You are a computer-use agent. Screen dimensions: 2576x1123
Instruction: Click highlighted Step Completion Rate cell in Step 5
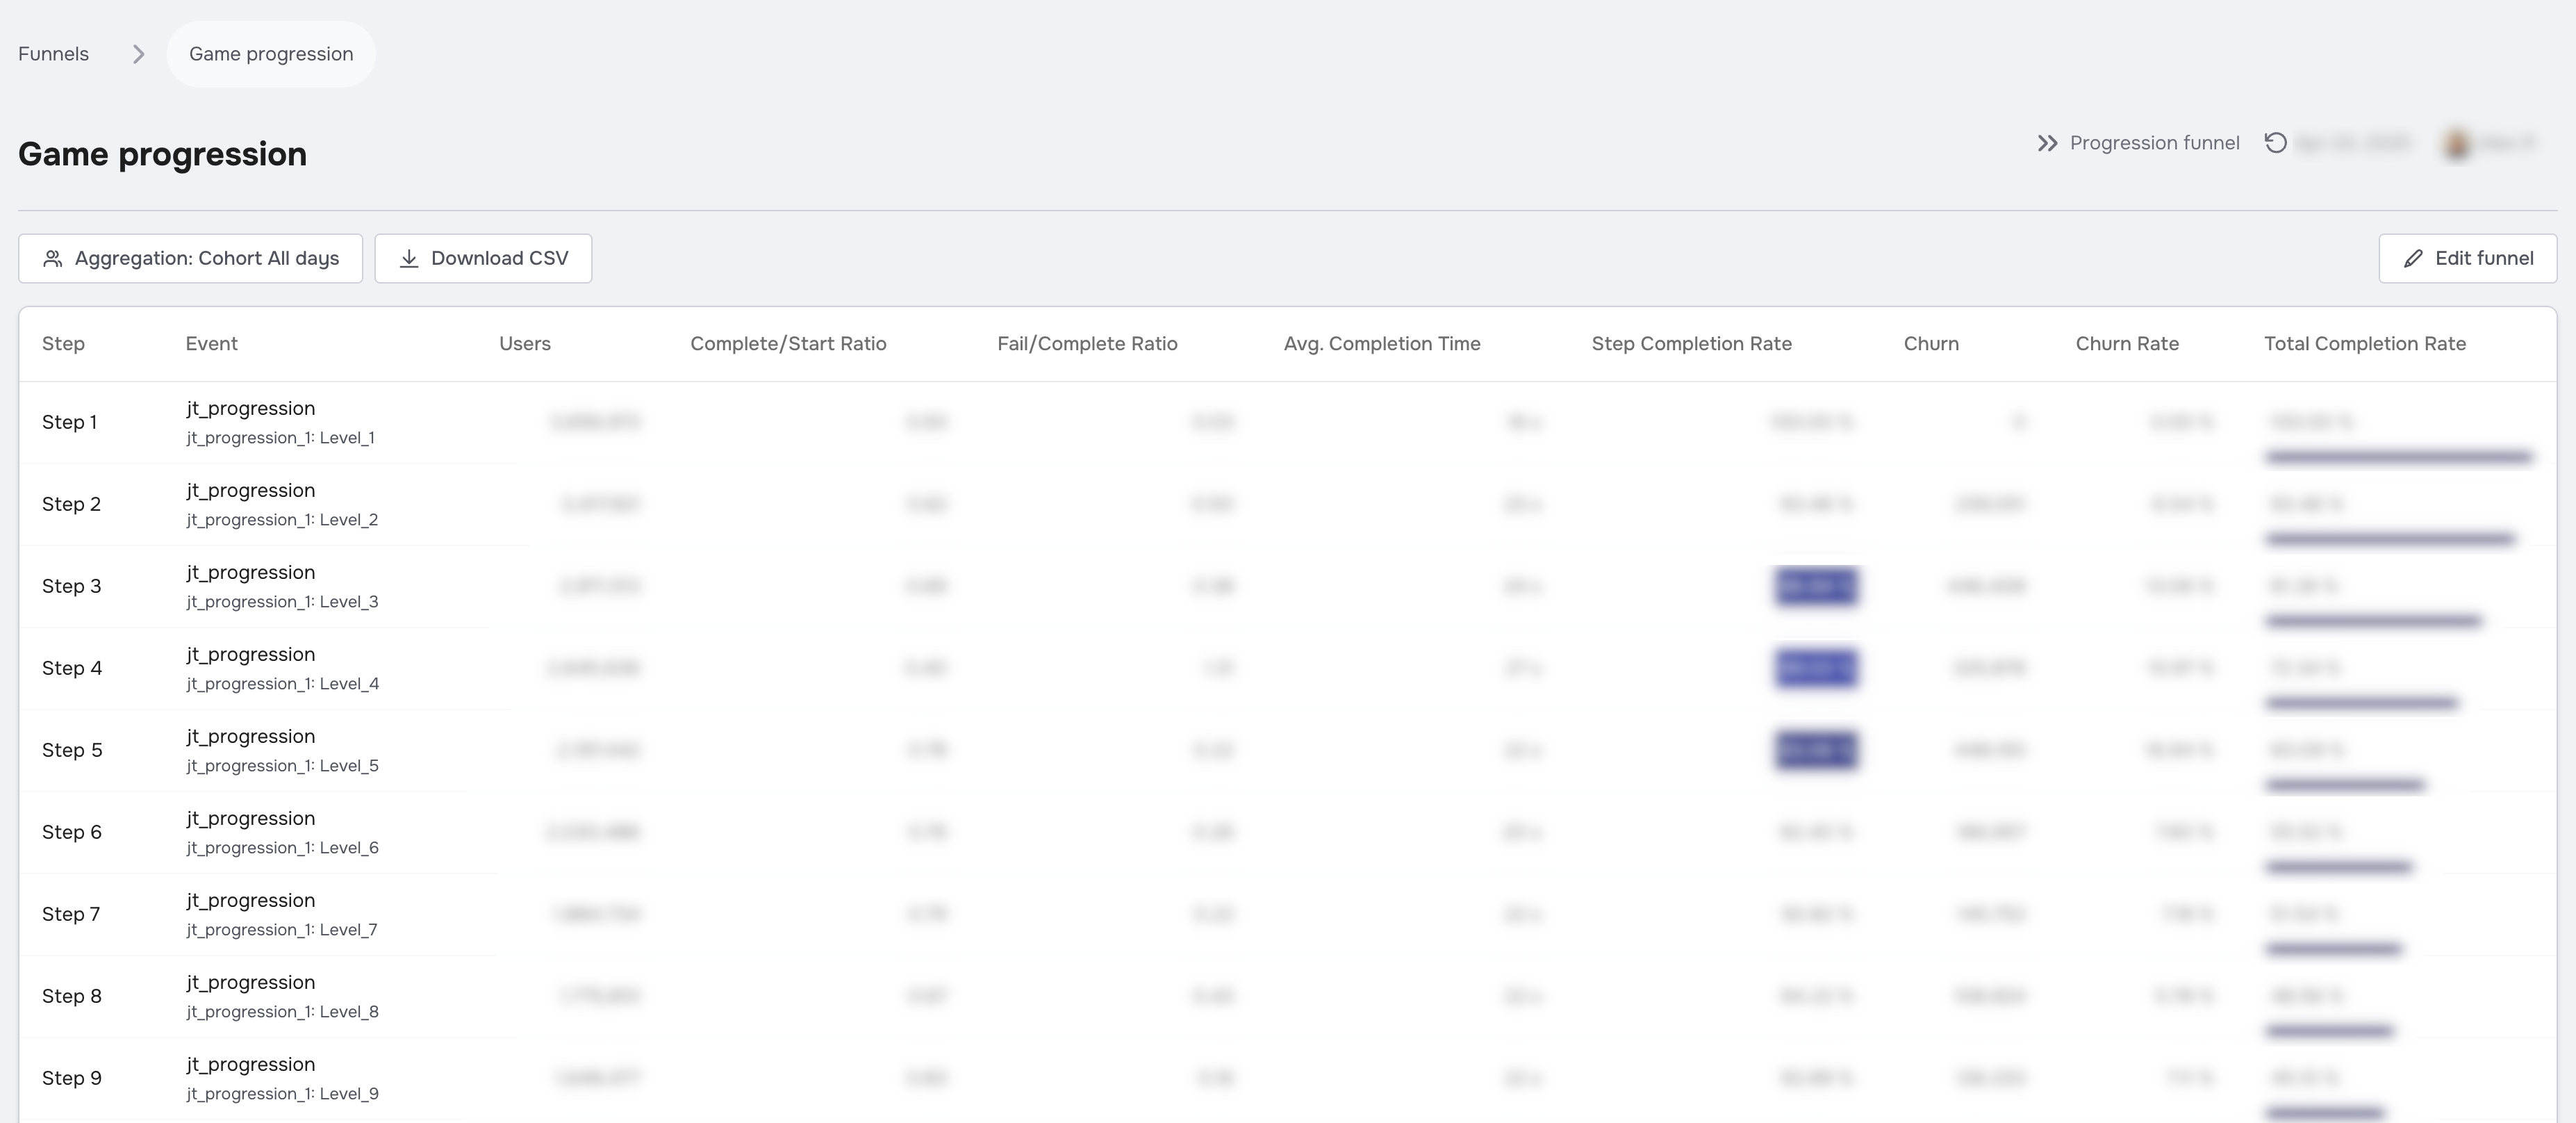pyautogui.click(x=1816, y=750)
